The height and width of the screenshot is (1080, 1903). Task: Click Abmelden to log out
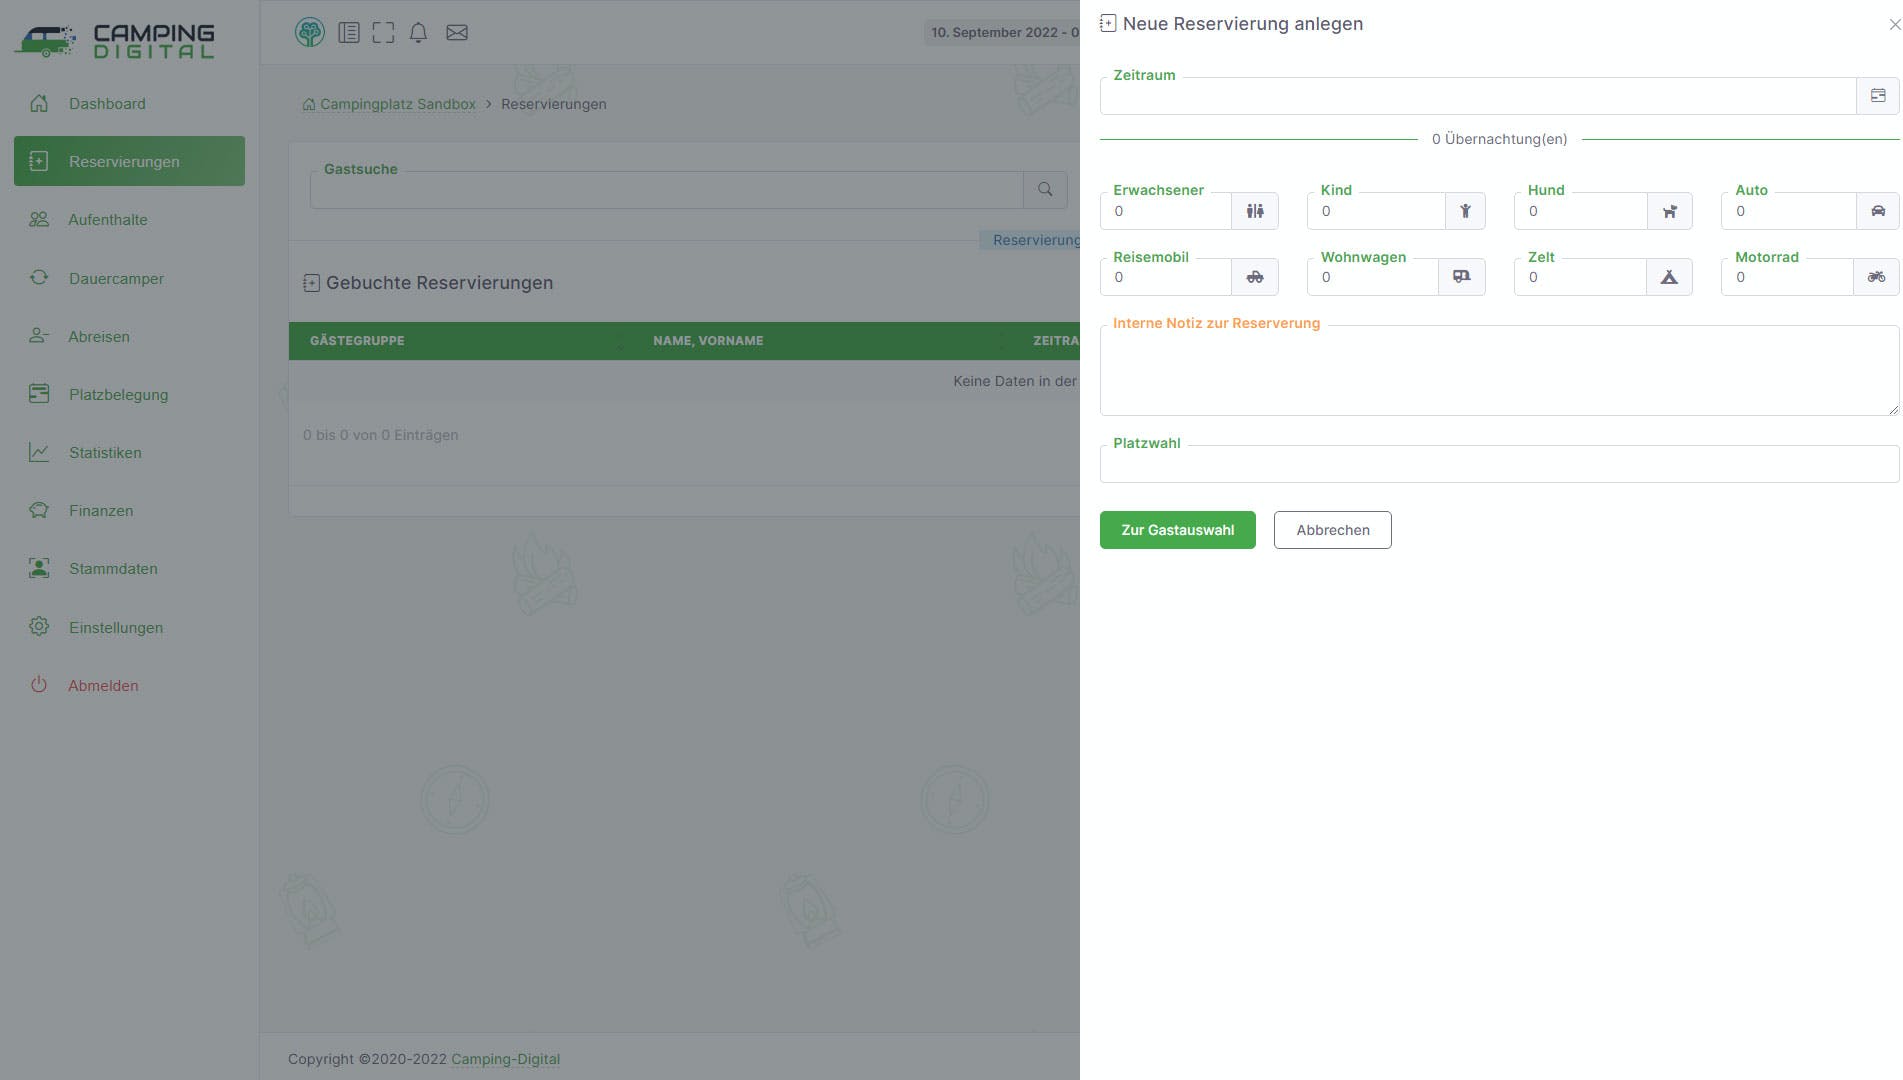(x=129, y=685)
